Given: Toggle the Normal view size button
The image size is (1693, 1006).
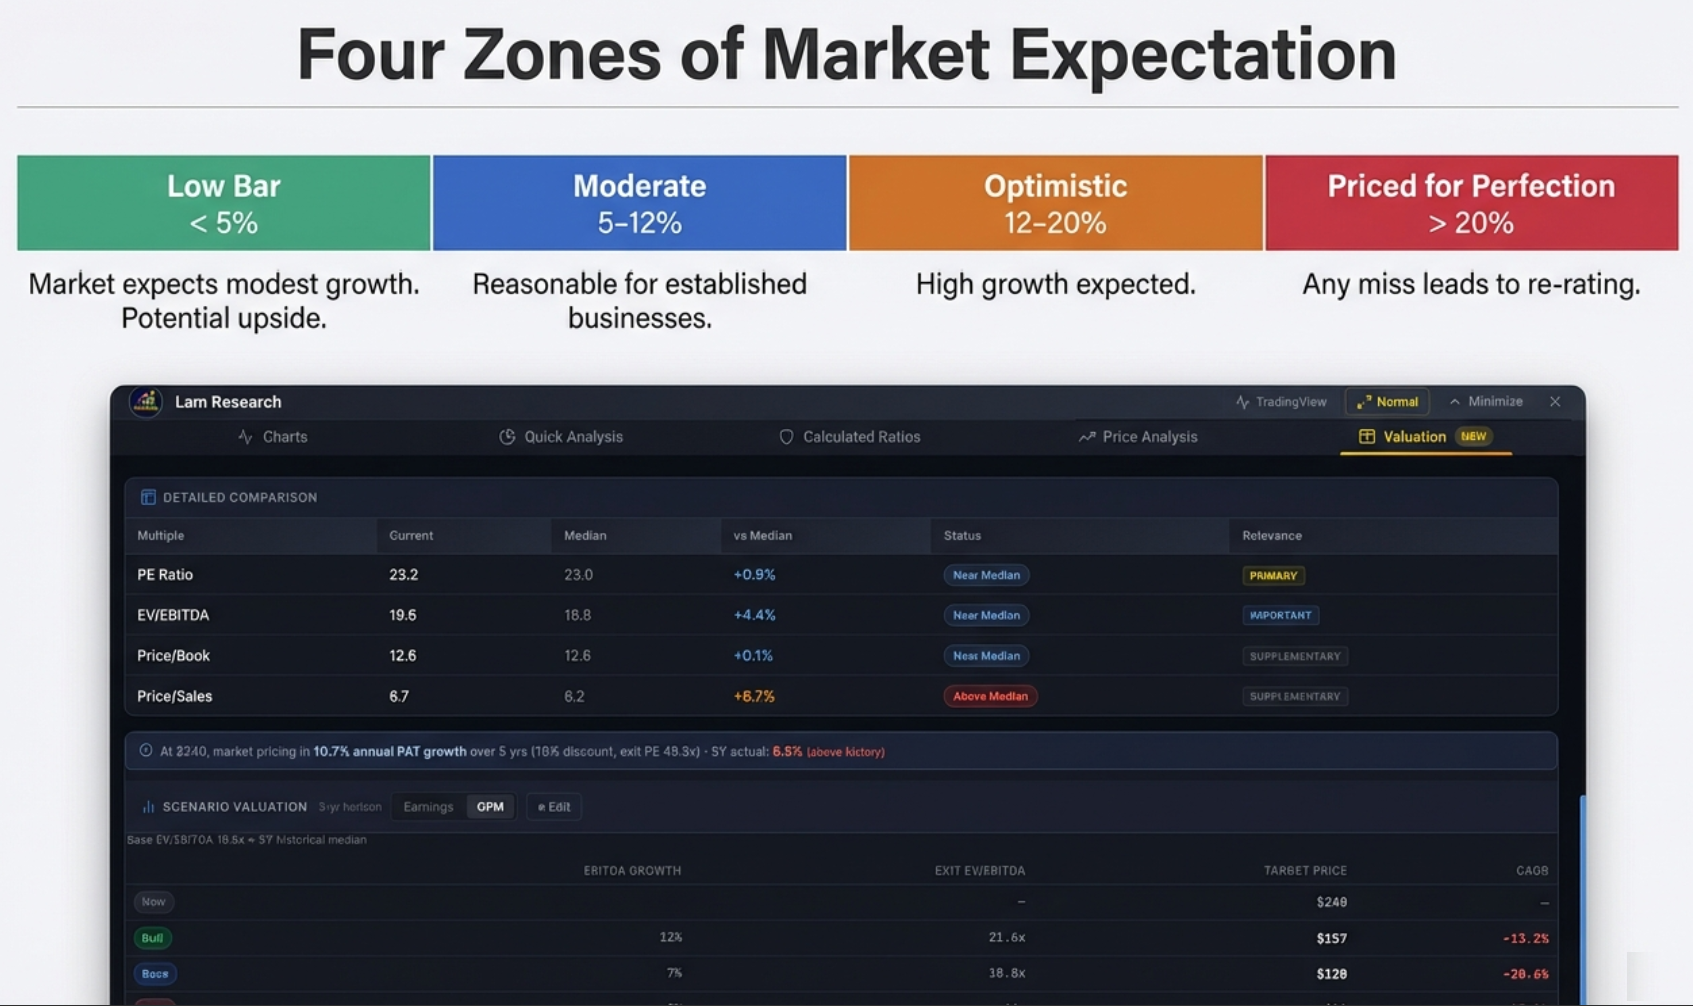Looking at the screenshot, I should pos(1387,402).
